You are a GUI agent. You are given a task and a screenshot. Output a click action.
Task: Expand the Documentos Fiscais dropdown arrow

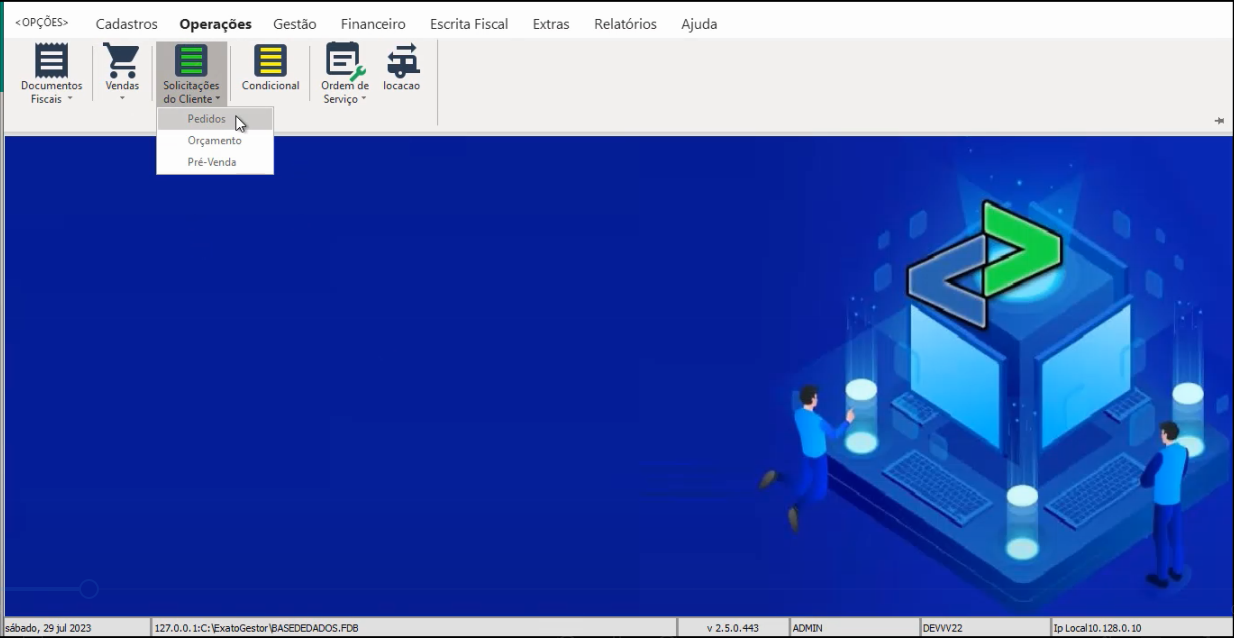click(x=70, y=99)
